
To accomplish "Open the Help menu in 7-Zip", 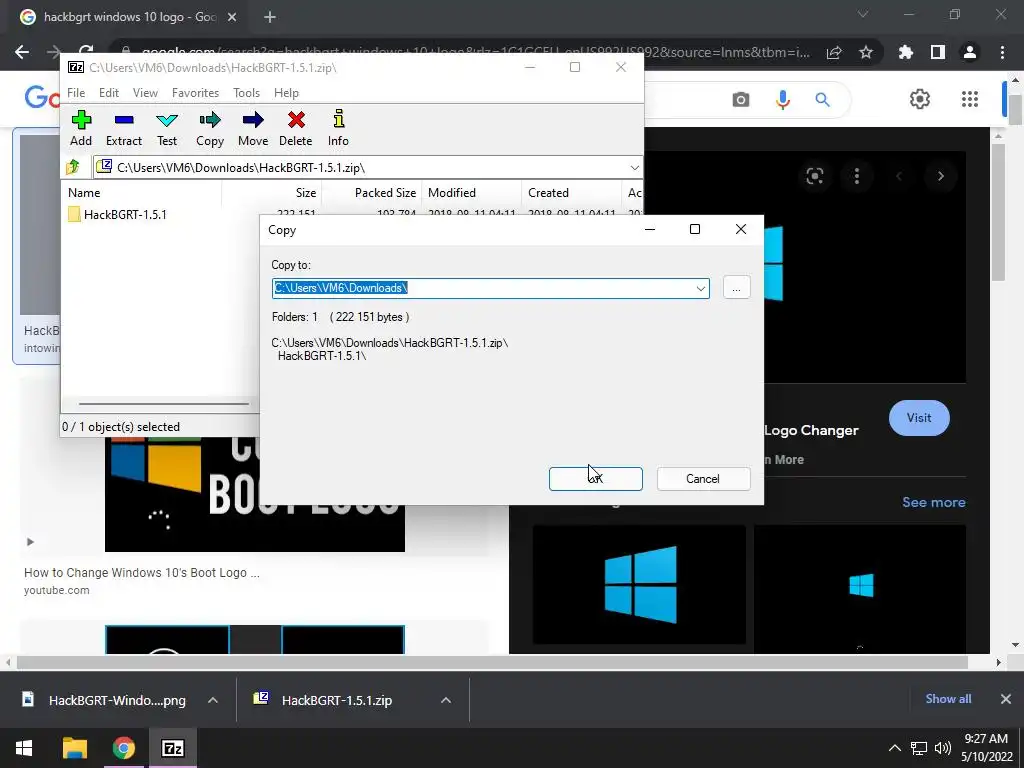I will 286,93.
